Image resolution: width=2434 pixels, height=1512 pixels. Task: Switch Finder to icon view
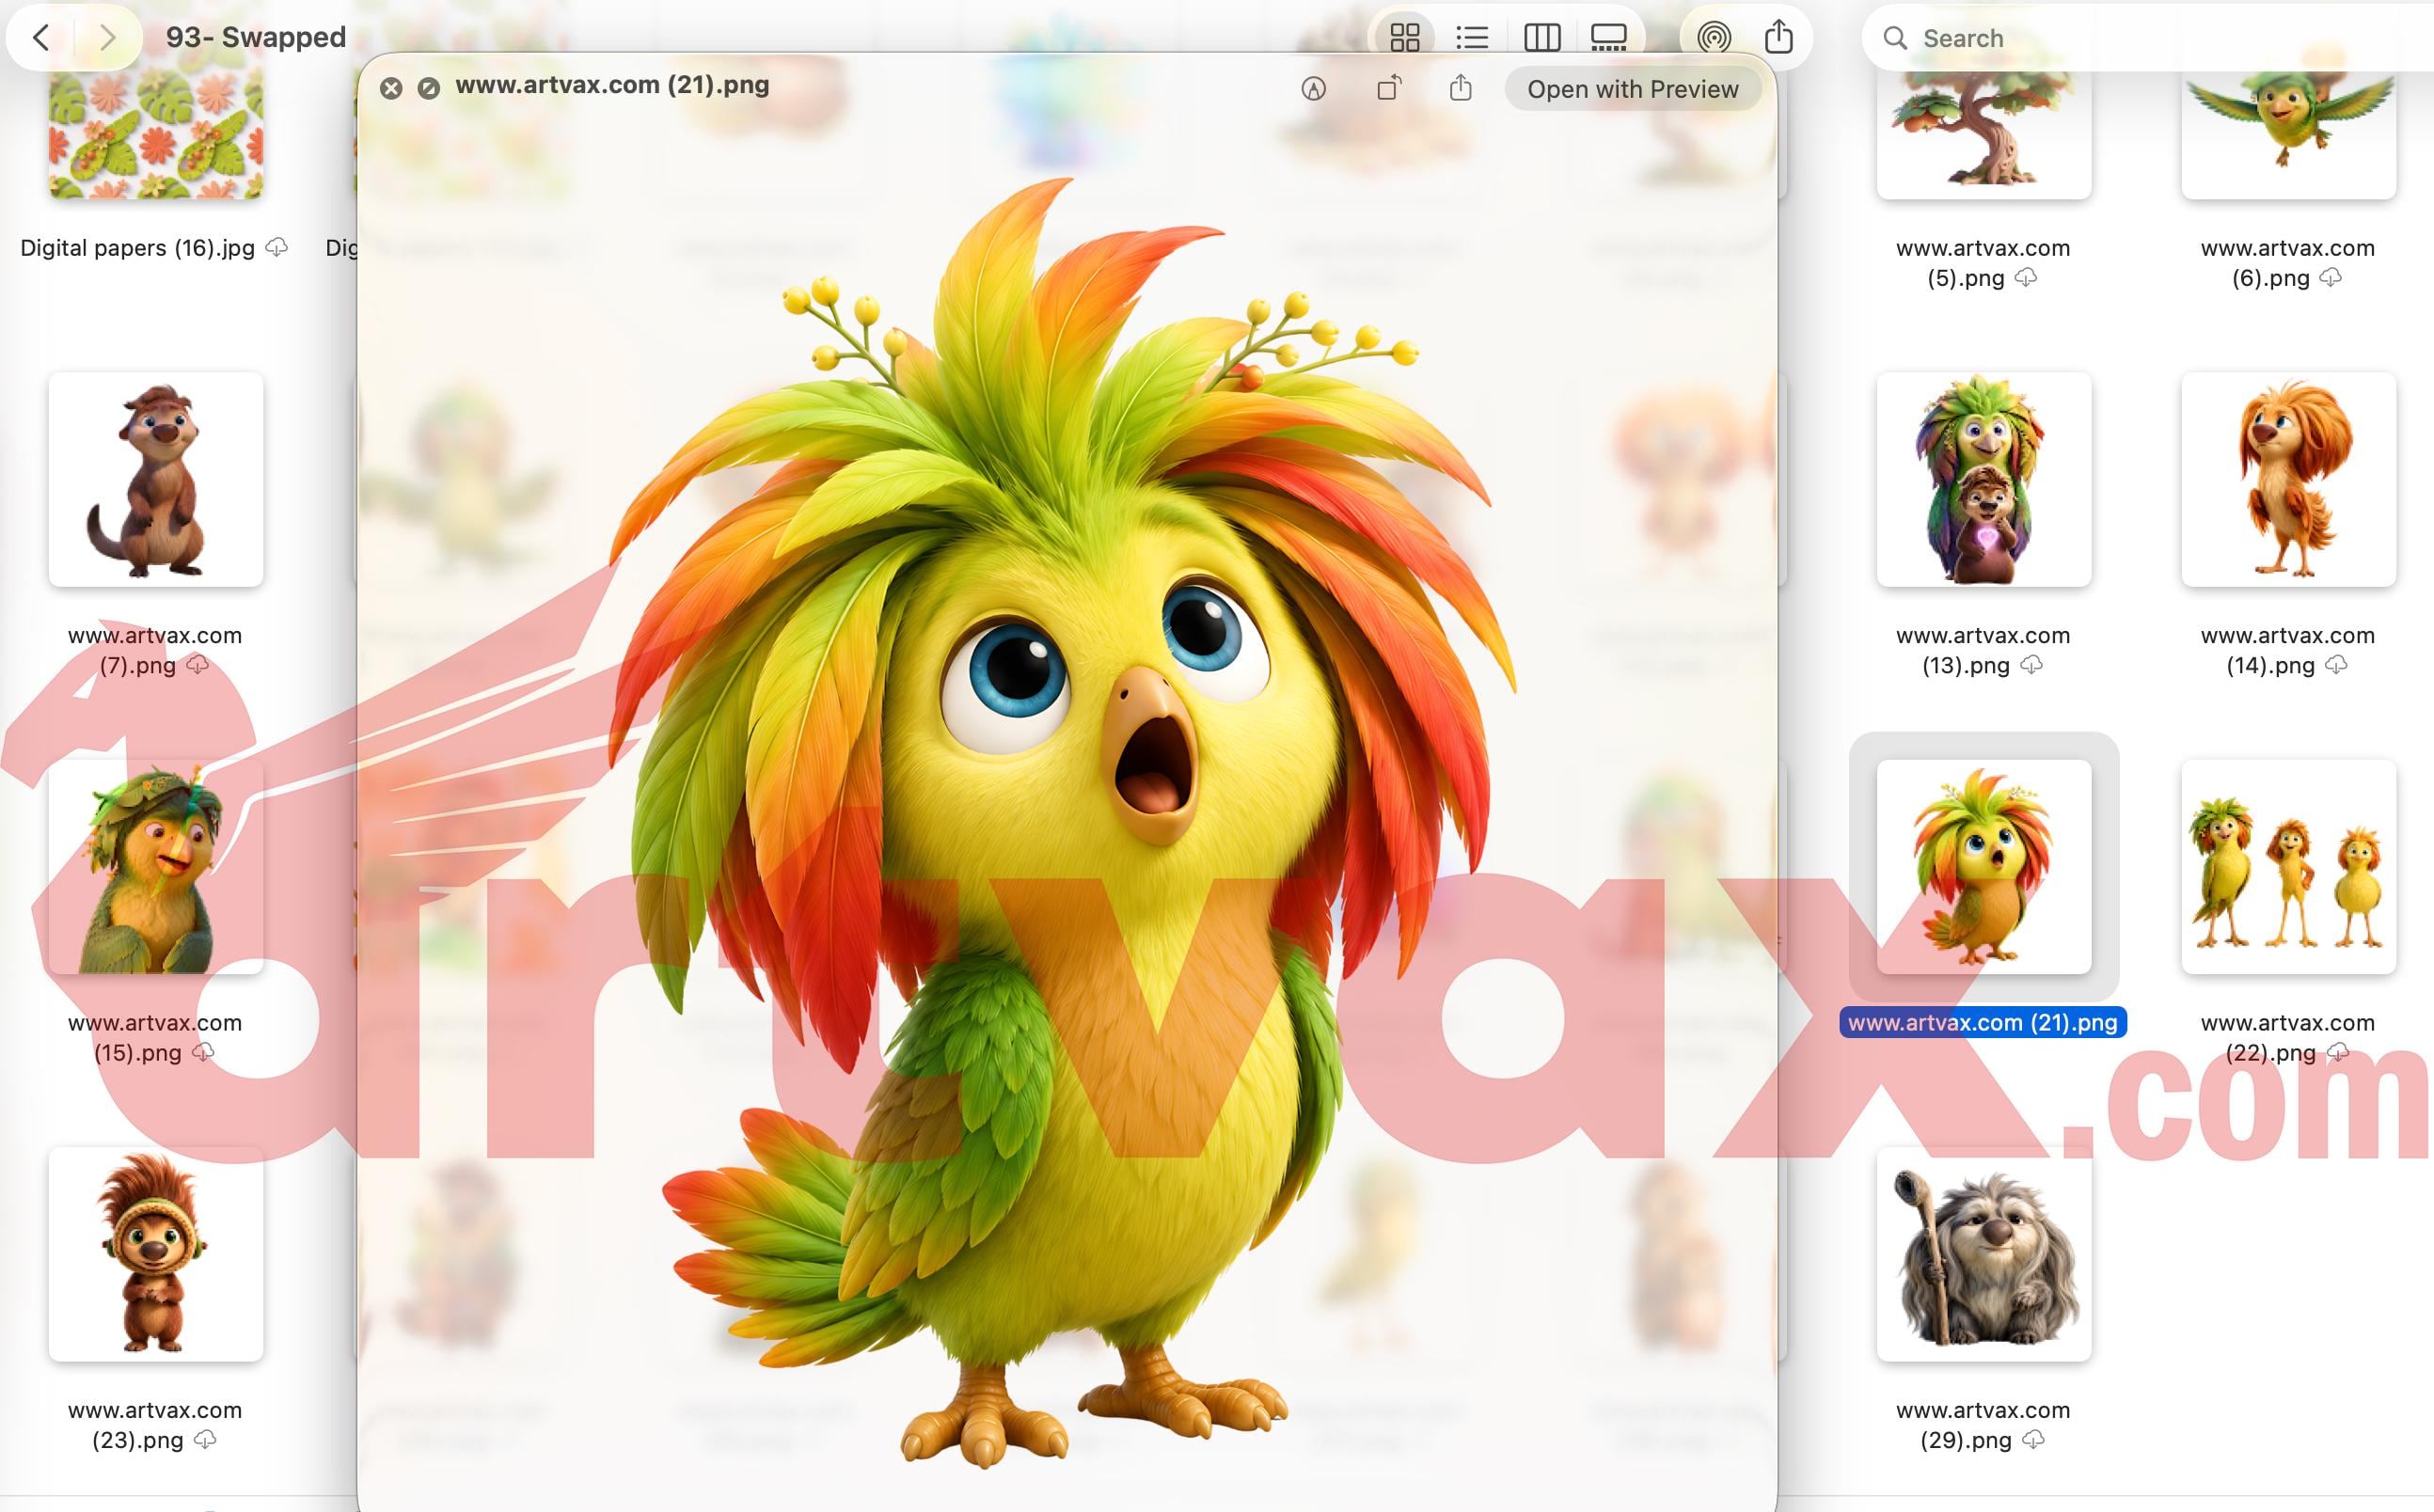click(1404, 38)
